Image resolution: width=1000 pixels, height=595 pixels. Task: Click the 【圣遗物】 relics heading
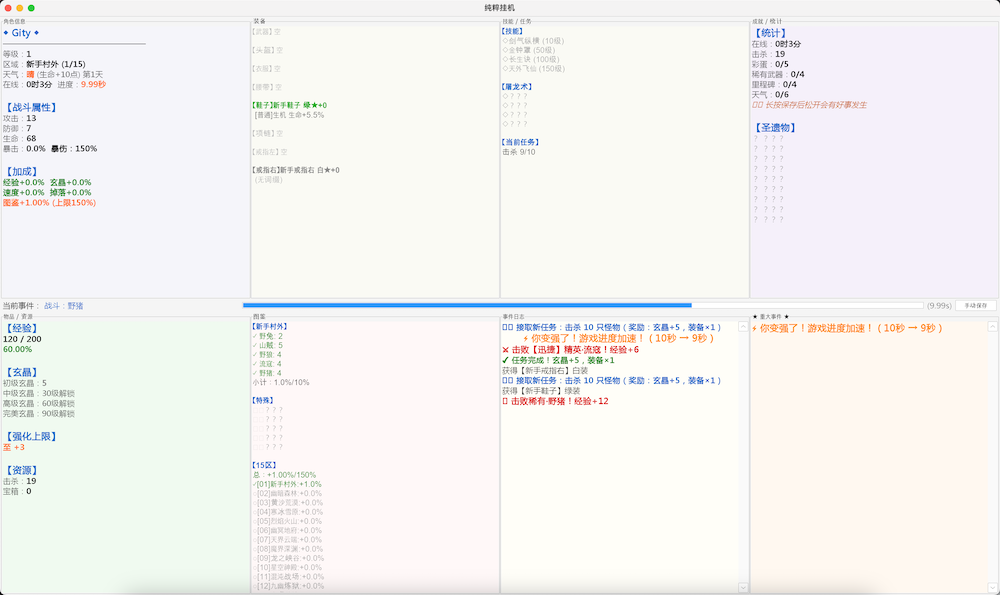tap(775, 128)
